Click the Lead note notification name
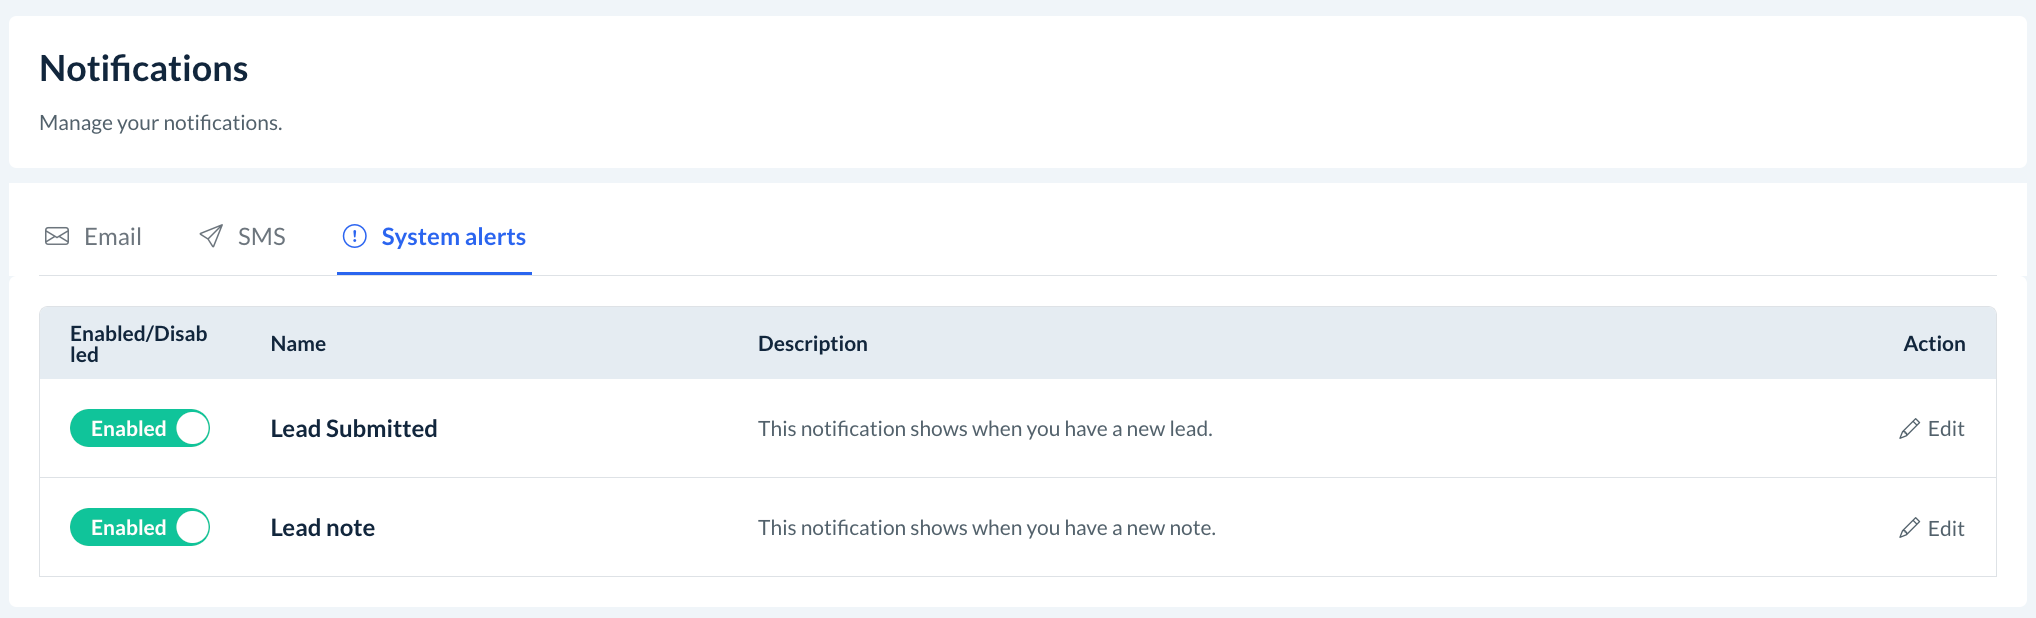Viewport: 2036px width, 618px height. 323,528
